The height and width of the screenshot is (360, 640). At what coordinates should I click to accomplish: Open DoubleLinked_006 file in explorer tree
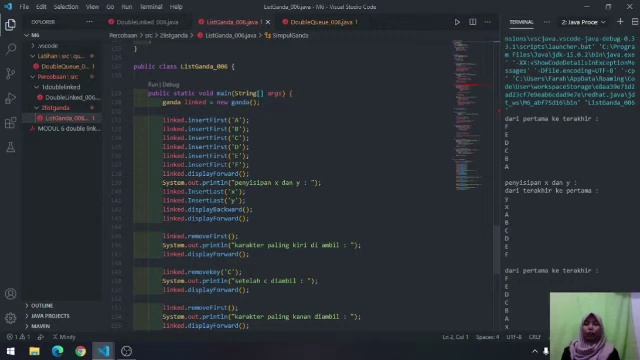[x=62, y=98]
